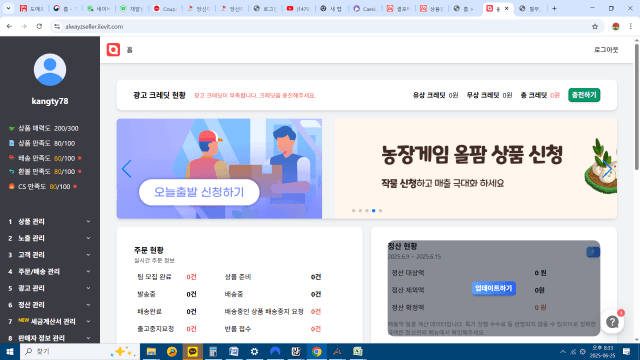Viewport: 640px width, 360px height.
Task: Click the Windows taskbar search box
Action: coord(80,351)
